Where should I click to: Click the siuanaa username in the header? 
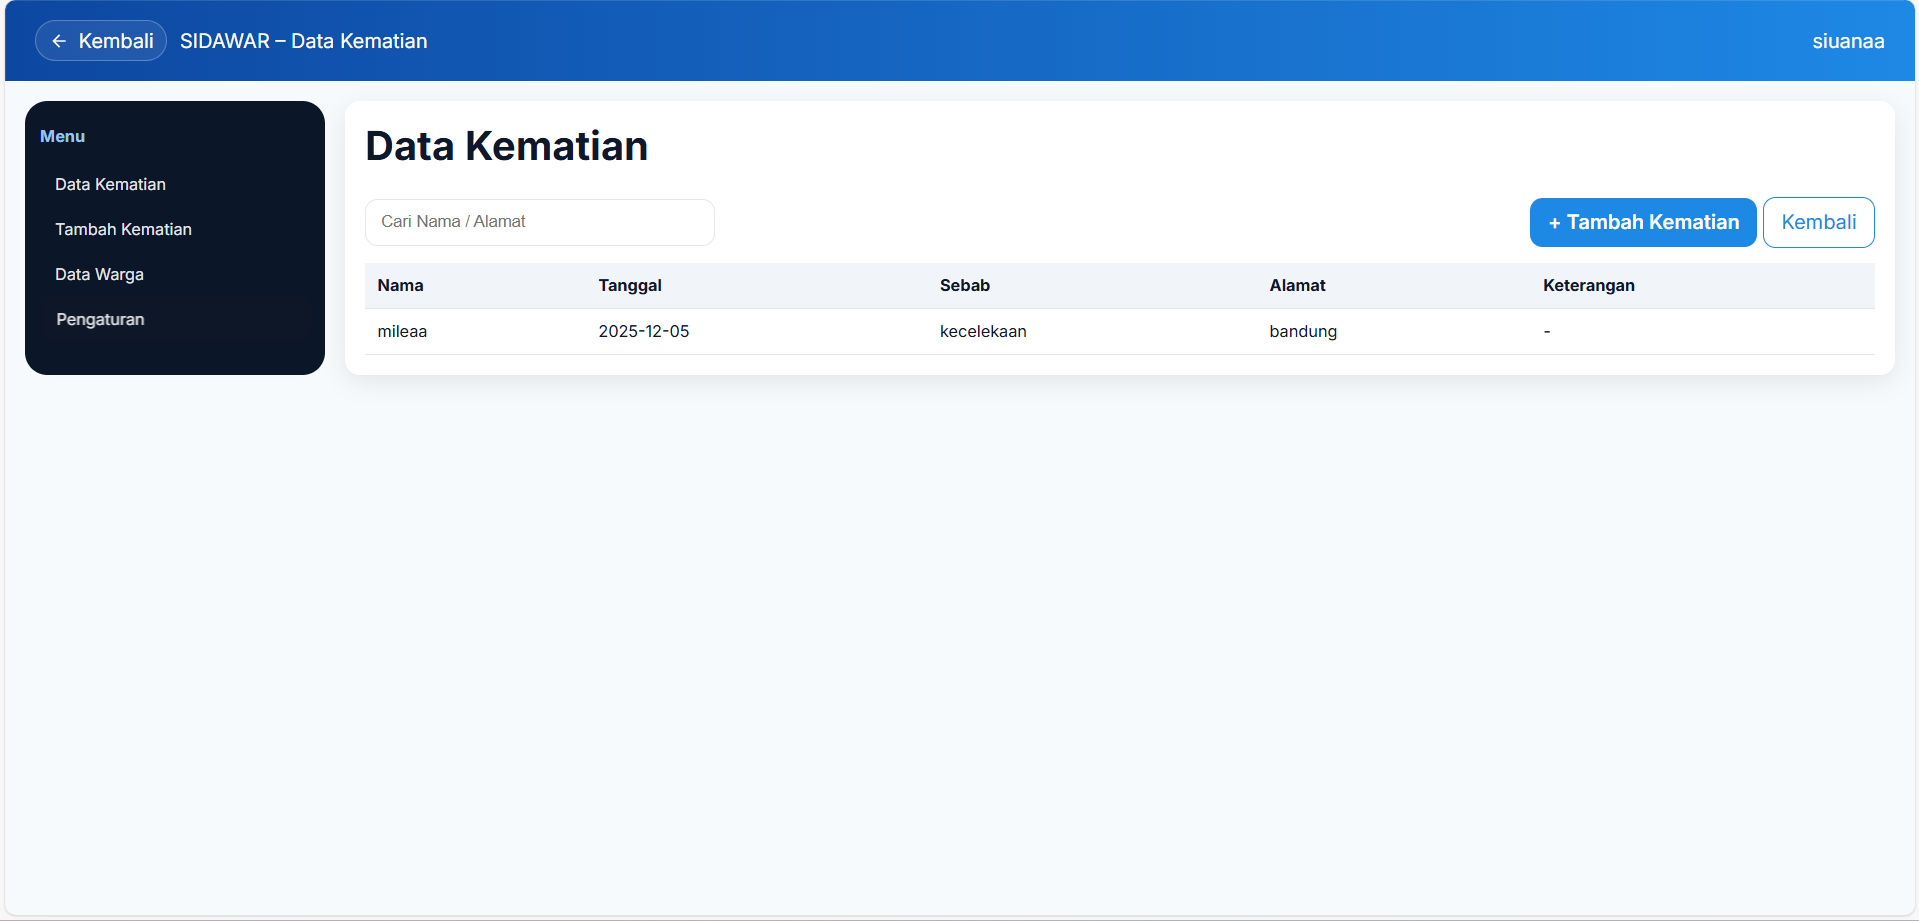pos(1847,41)
